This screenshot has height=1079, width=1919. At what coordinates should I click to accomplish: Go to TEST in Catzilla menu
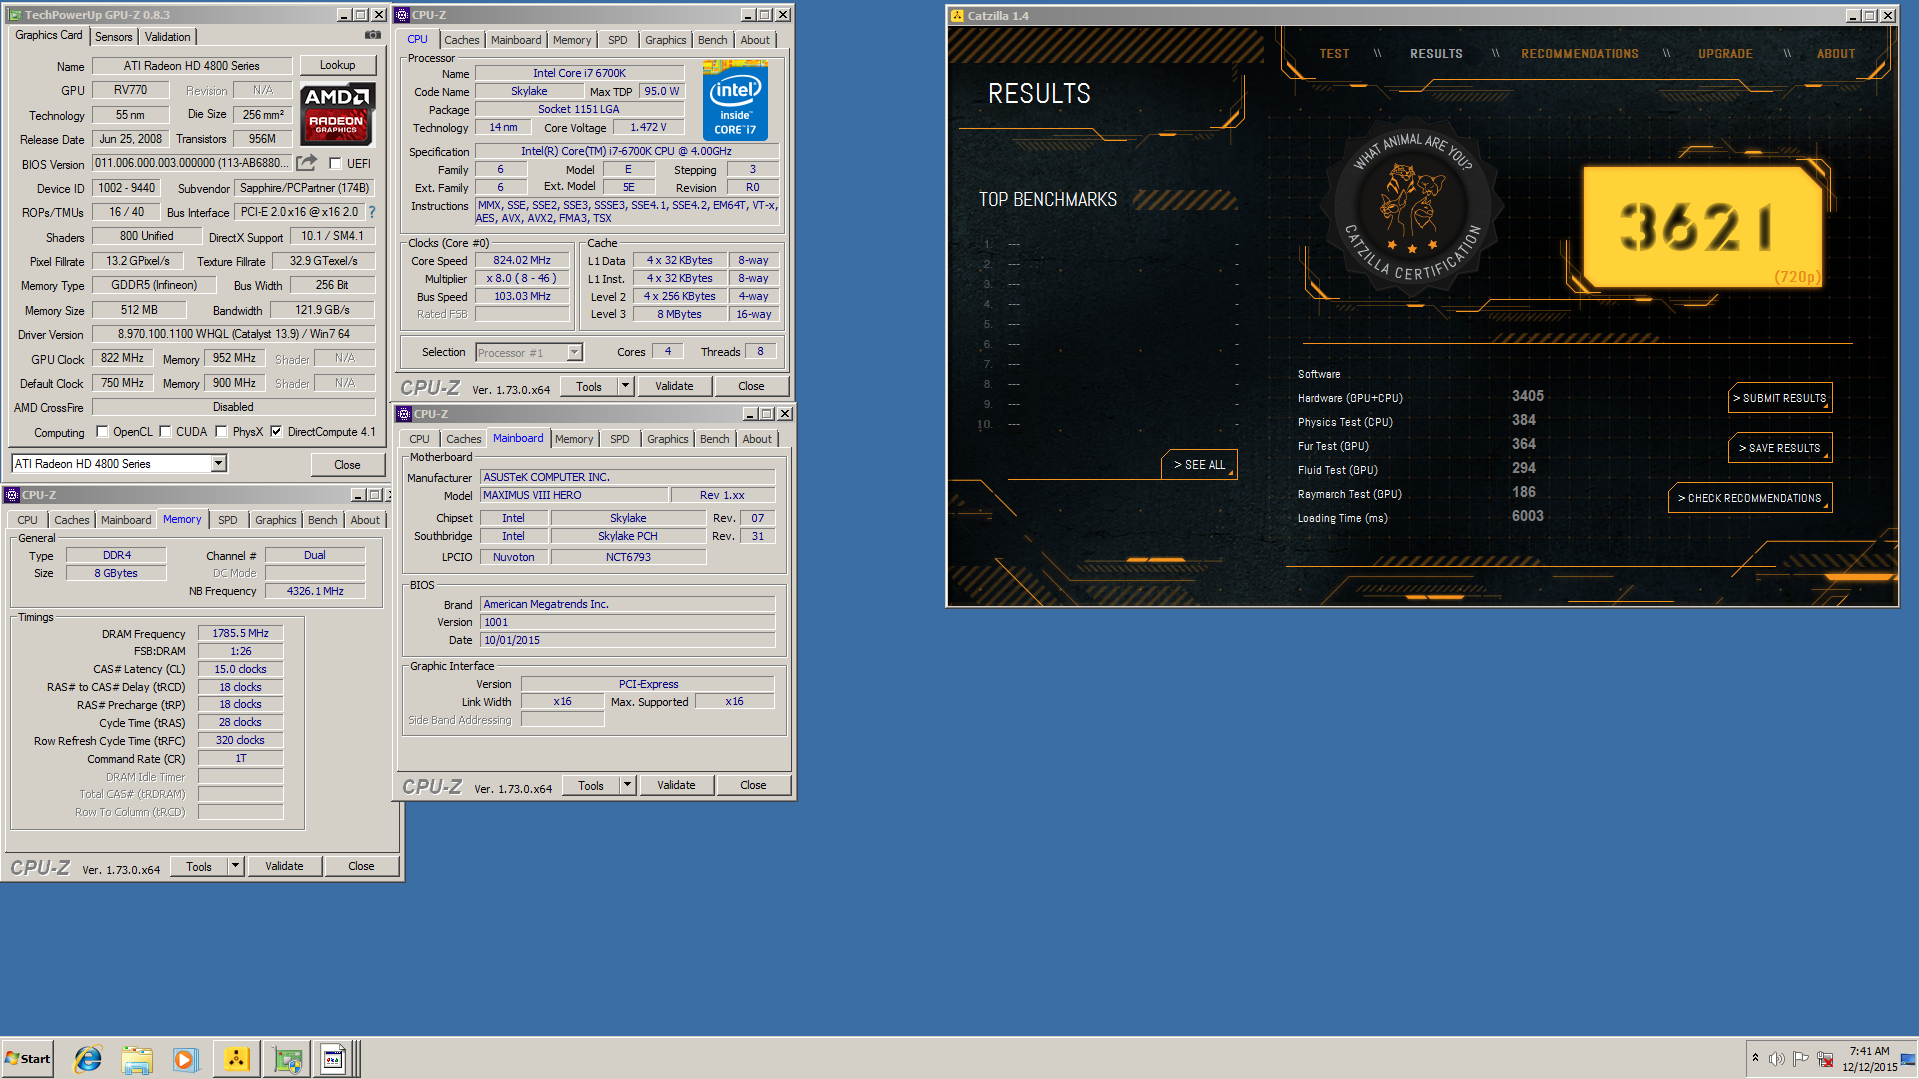click(x=1334, y=54)
